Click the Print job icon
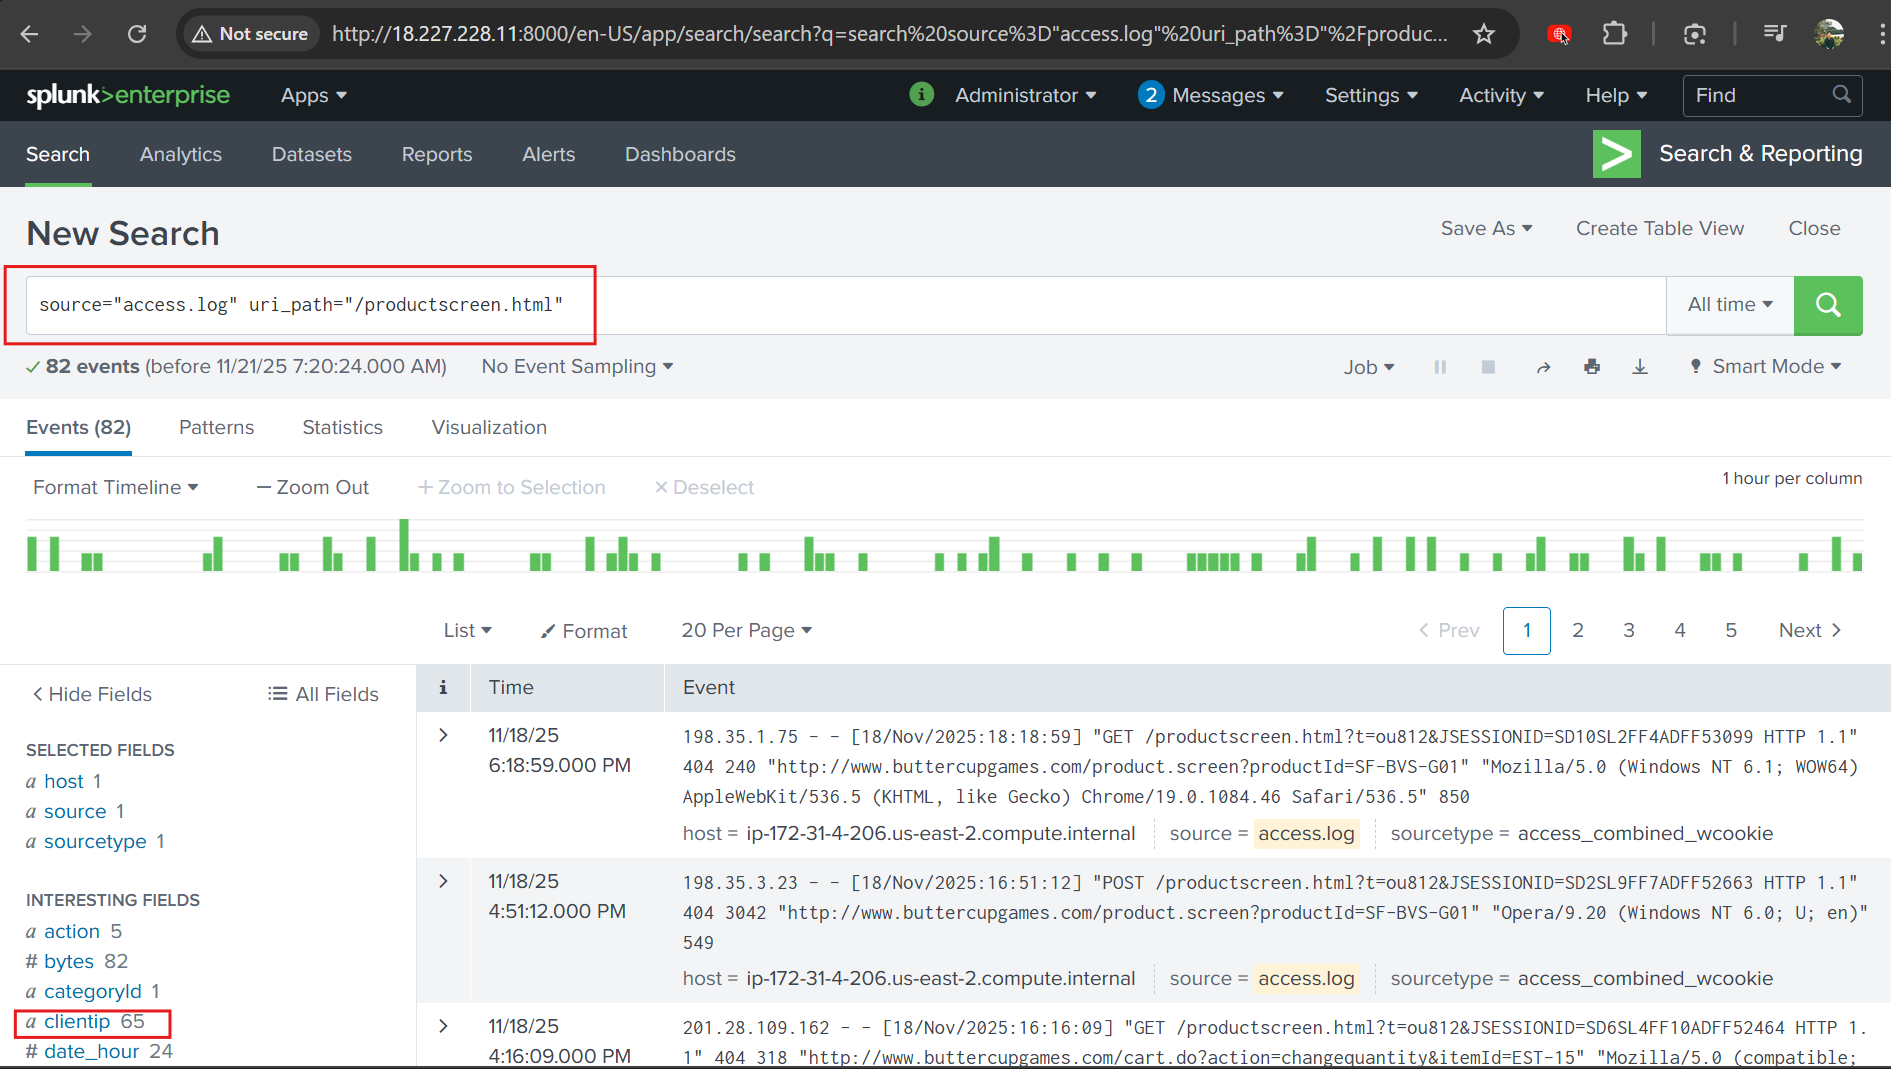The image size is (1891, 1069). pos(1591,367)
